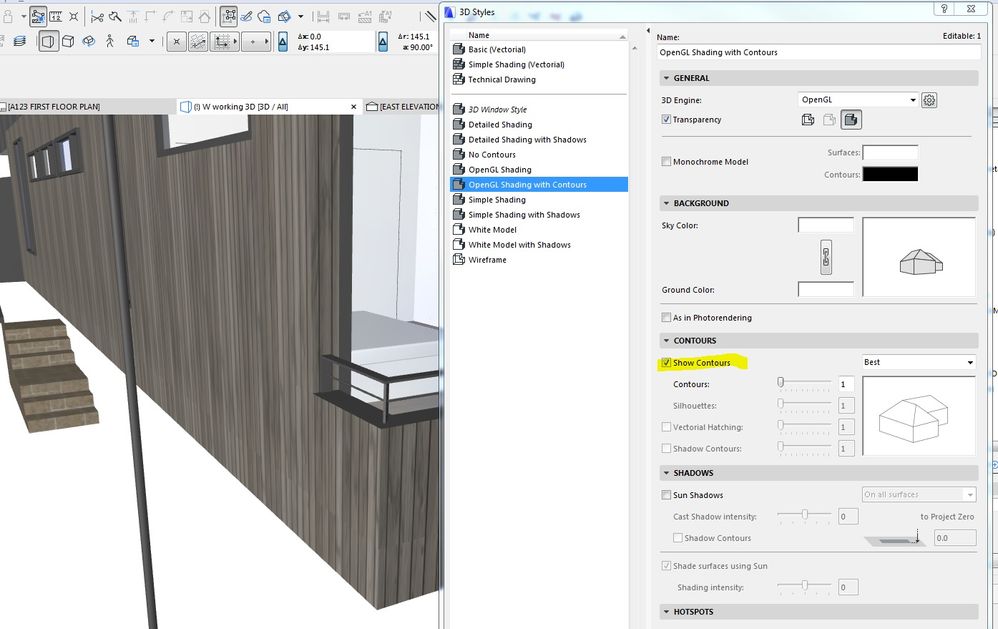Disable the Show Contours checkbox
Image resolution: width=998 pixels, height=629 pixels.
coord(667,363)
